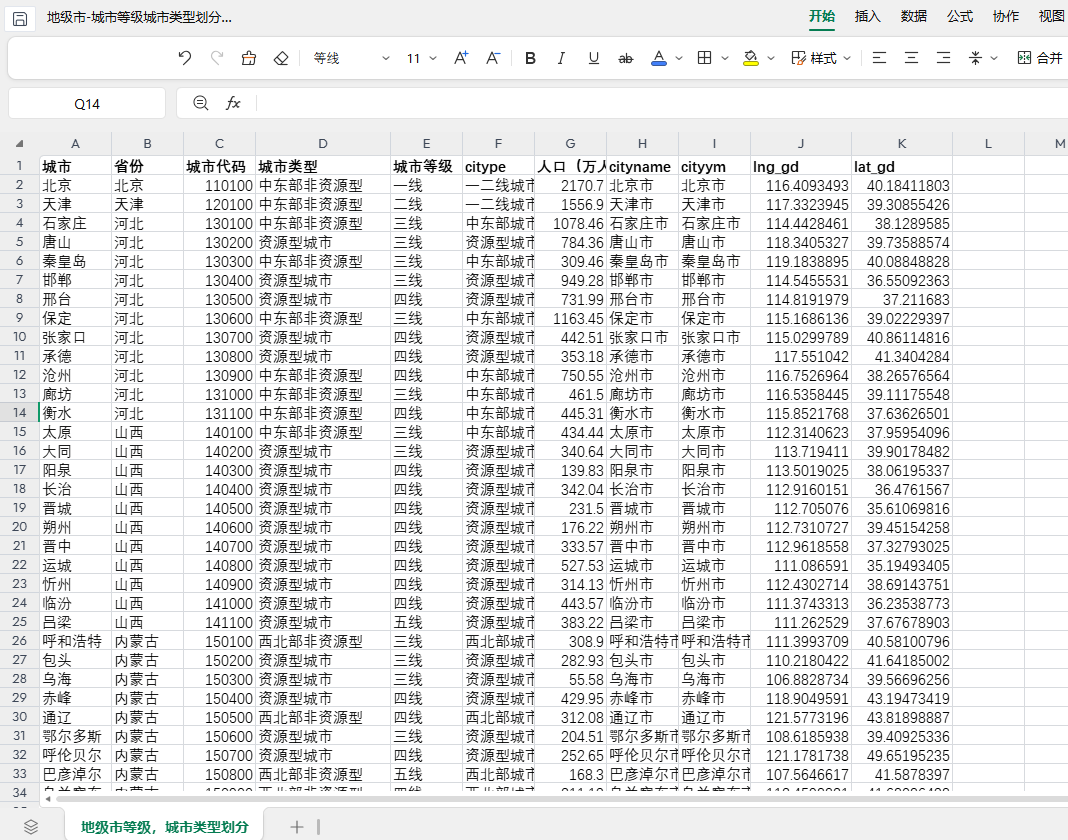Toggle strikethrough formatting
1068x840 pixels.
pyautogui.click(x=626, y=58)
